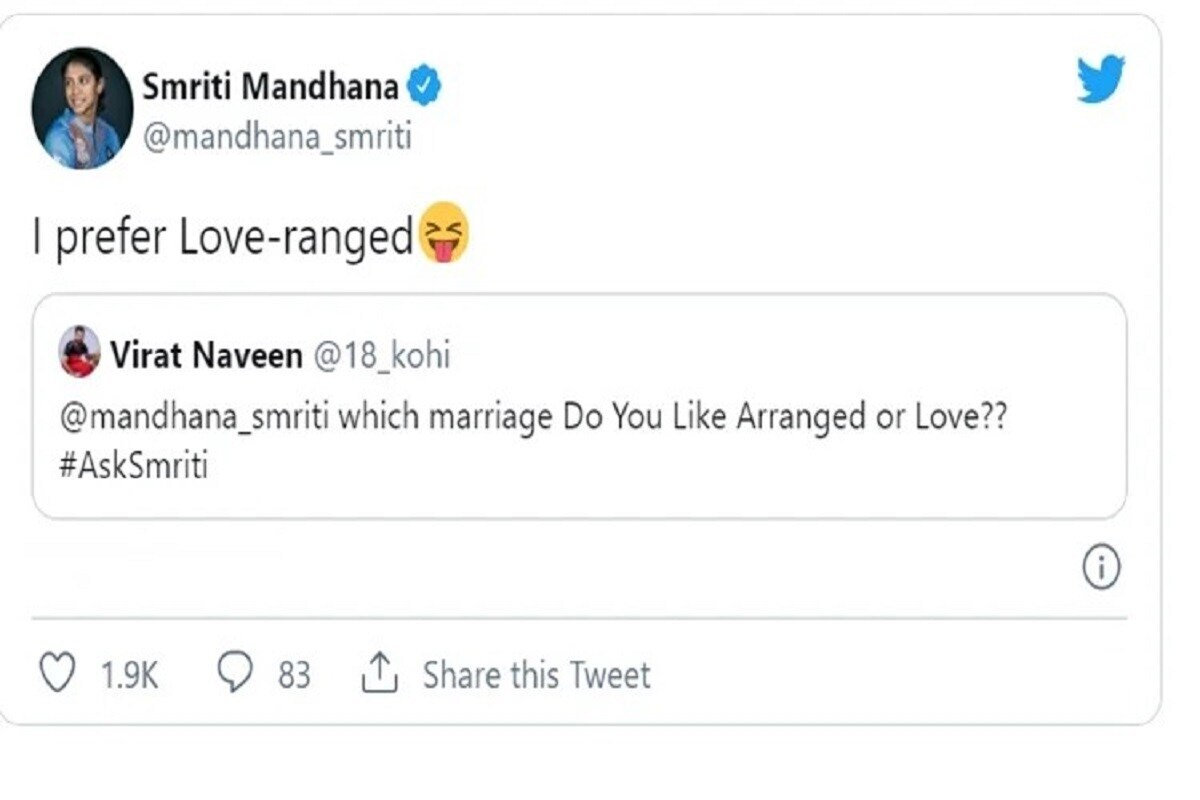Screen dimensions: 1200x800
Task: Click the Twitter bird logo
Action: tap(1100, 80)
